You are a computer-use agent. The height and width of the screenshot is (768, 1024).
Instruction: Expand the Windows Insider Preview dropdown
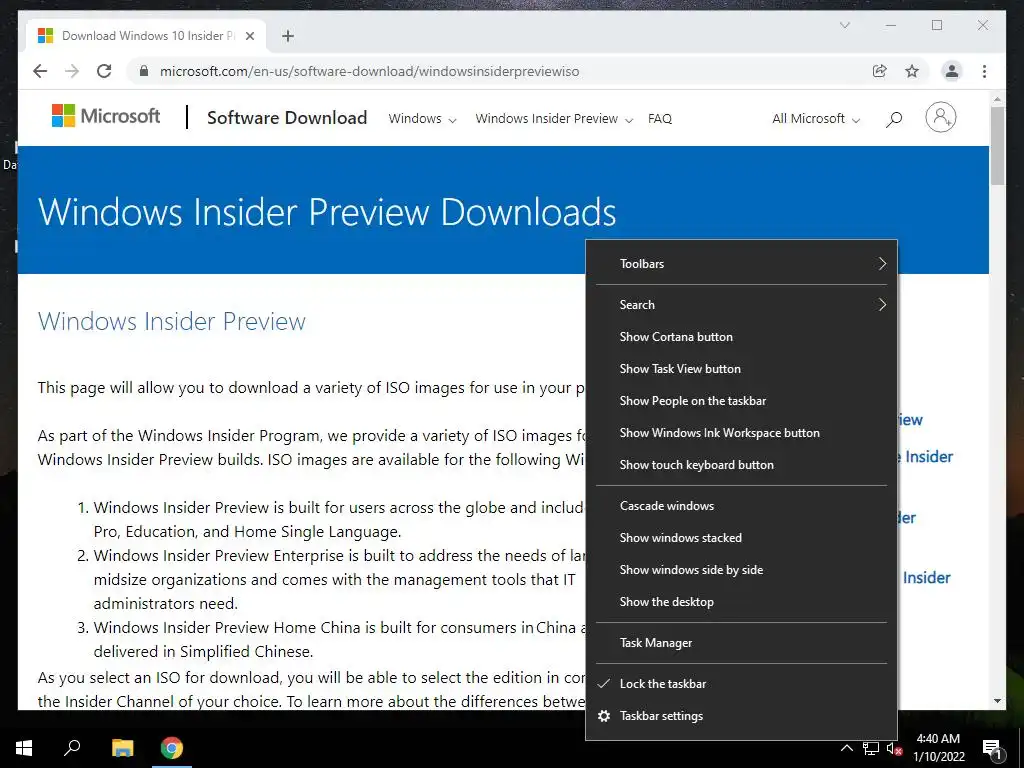(x=554, y=119)
